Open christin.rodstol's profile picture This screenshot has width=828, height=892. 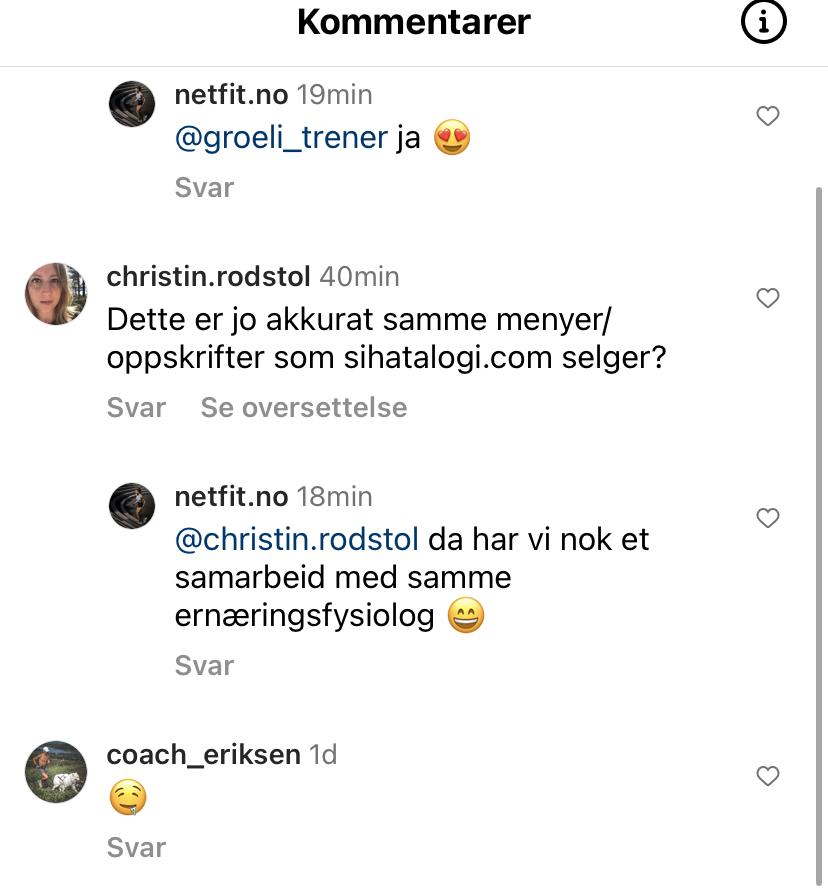click(x=56, y=294)
